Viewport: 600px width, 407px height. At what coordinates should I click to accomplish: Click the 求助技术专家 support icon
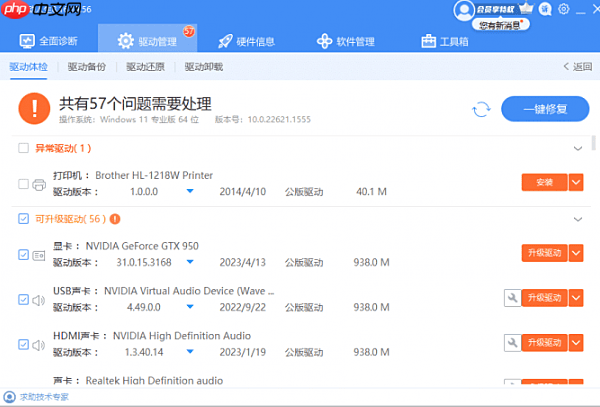[x=9, y=397]
